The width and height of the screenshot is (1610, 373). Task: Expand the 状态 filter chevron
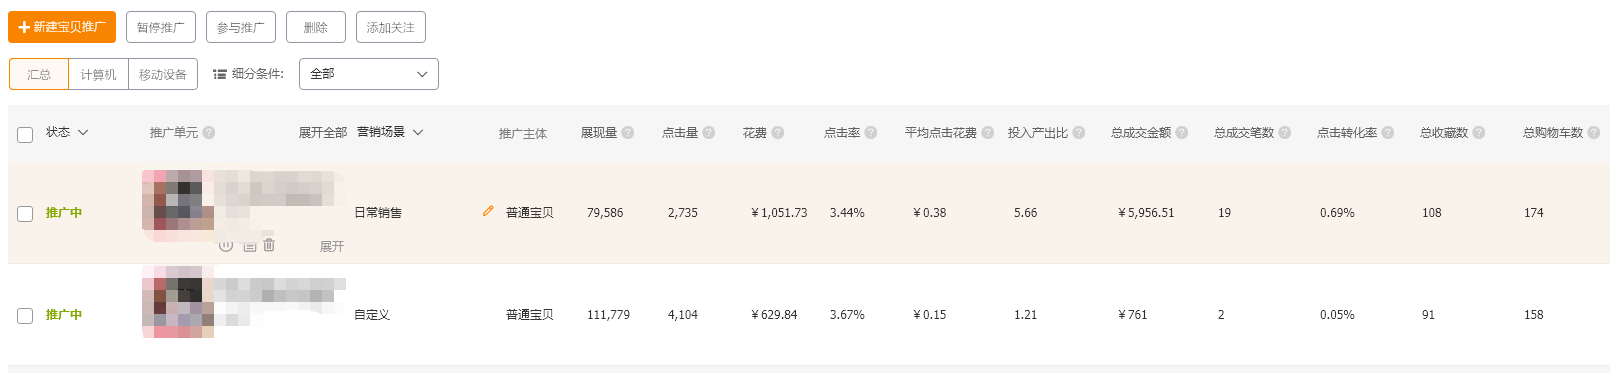click(x=83, y=132)
